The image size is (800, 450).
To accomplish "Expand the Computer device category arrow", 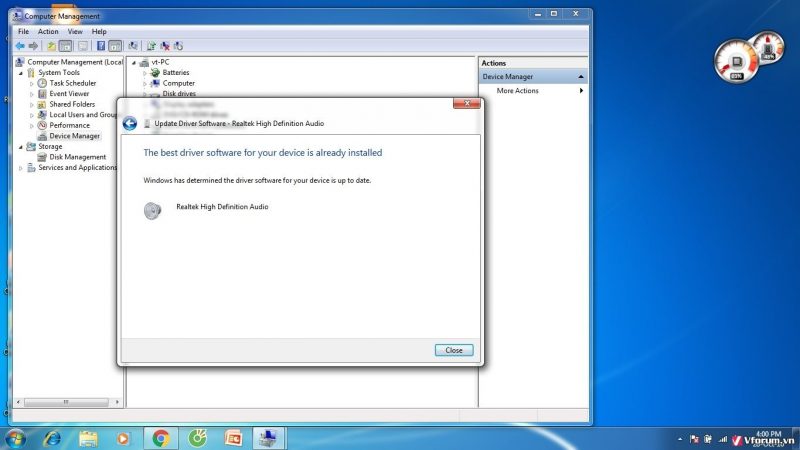I will click(x=145, y=84).
